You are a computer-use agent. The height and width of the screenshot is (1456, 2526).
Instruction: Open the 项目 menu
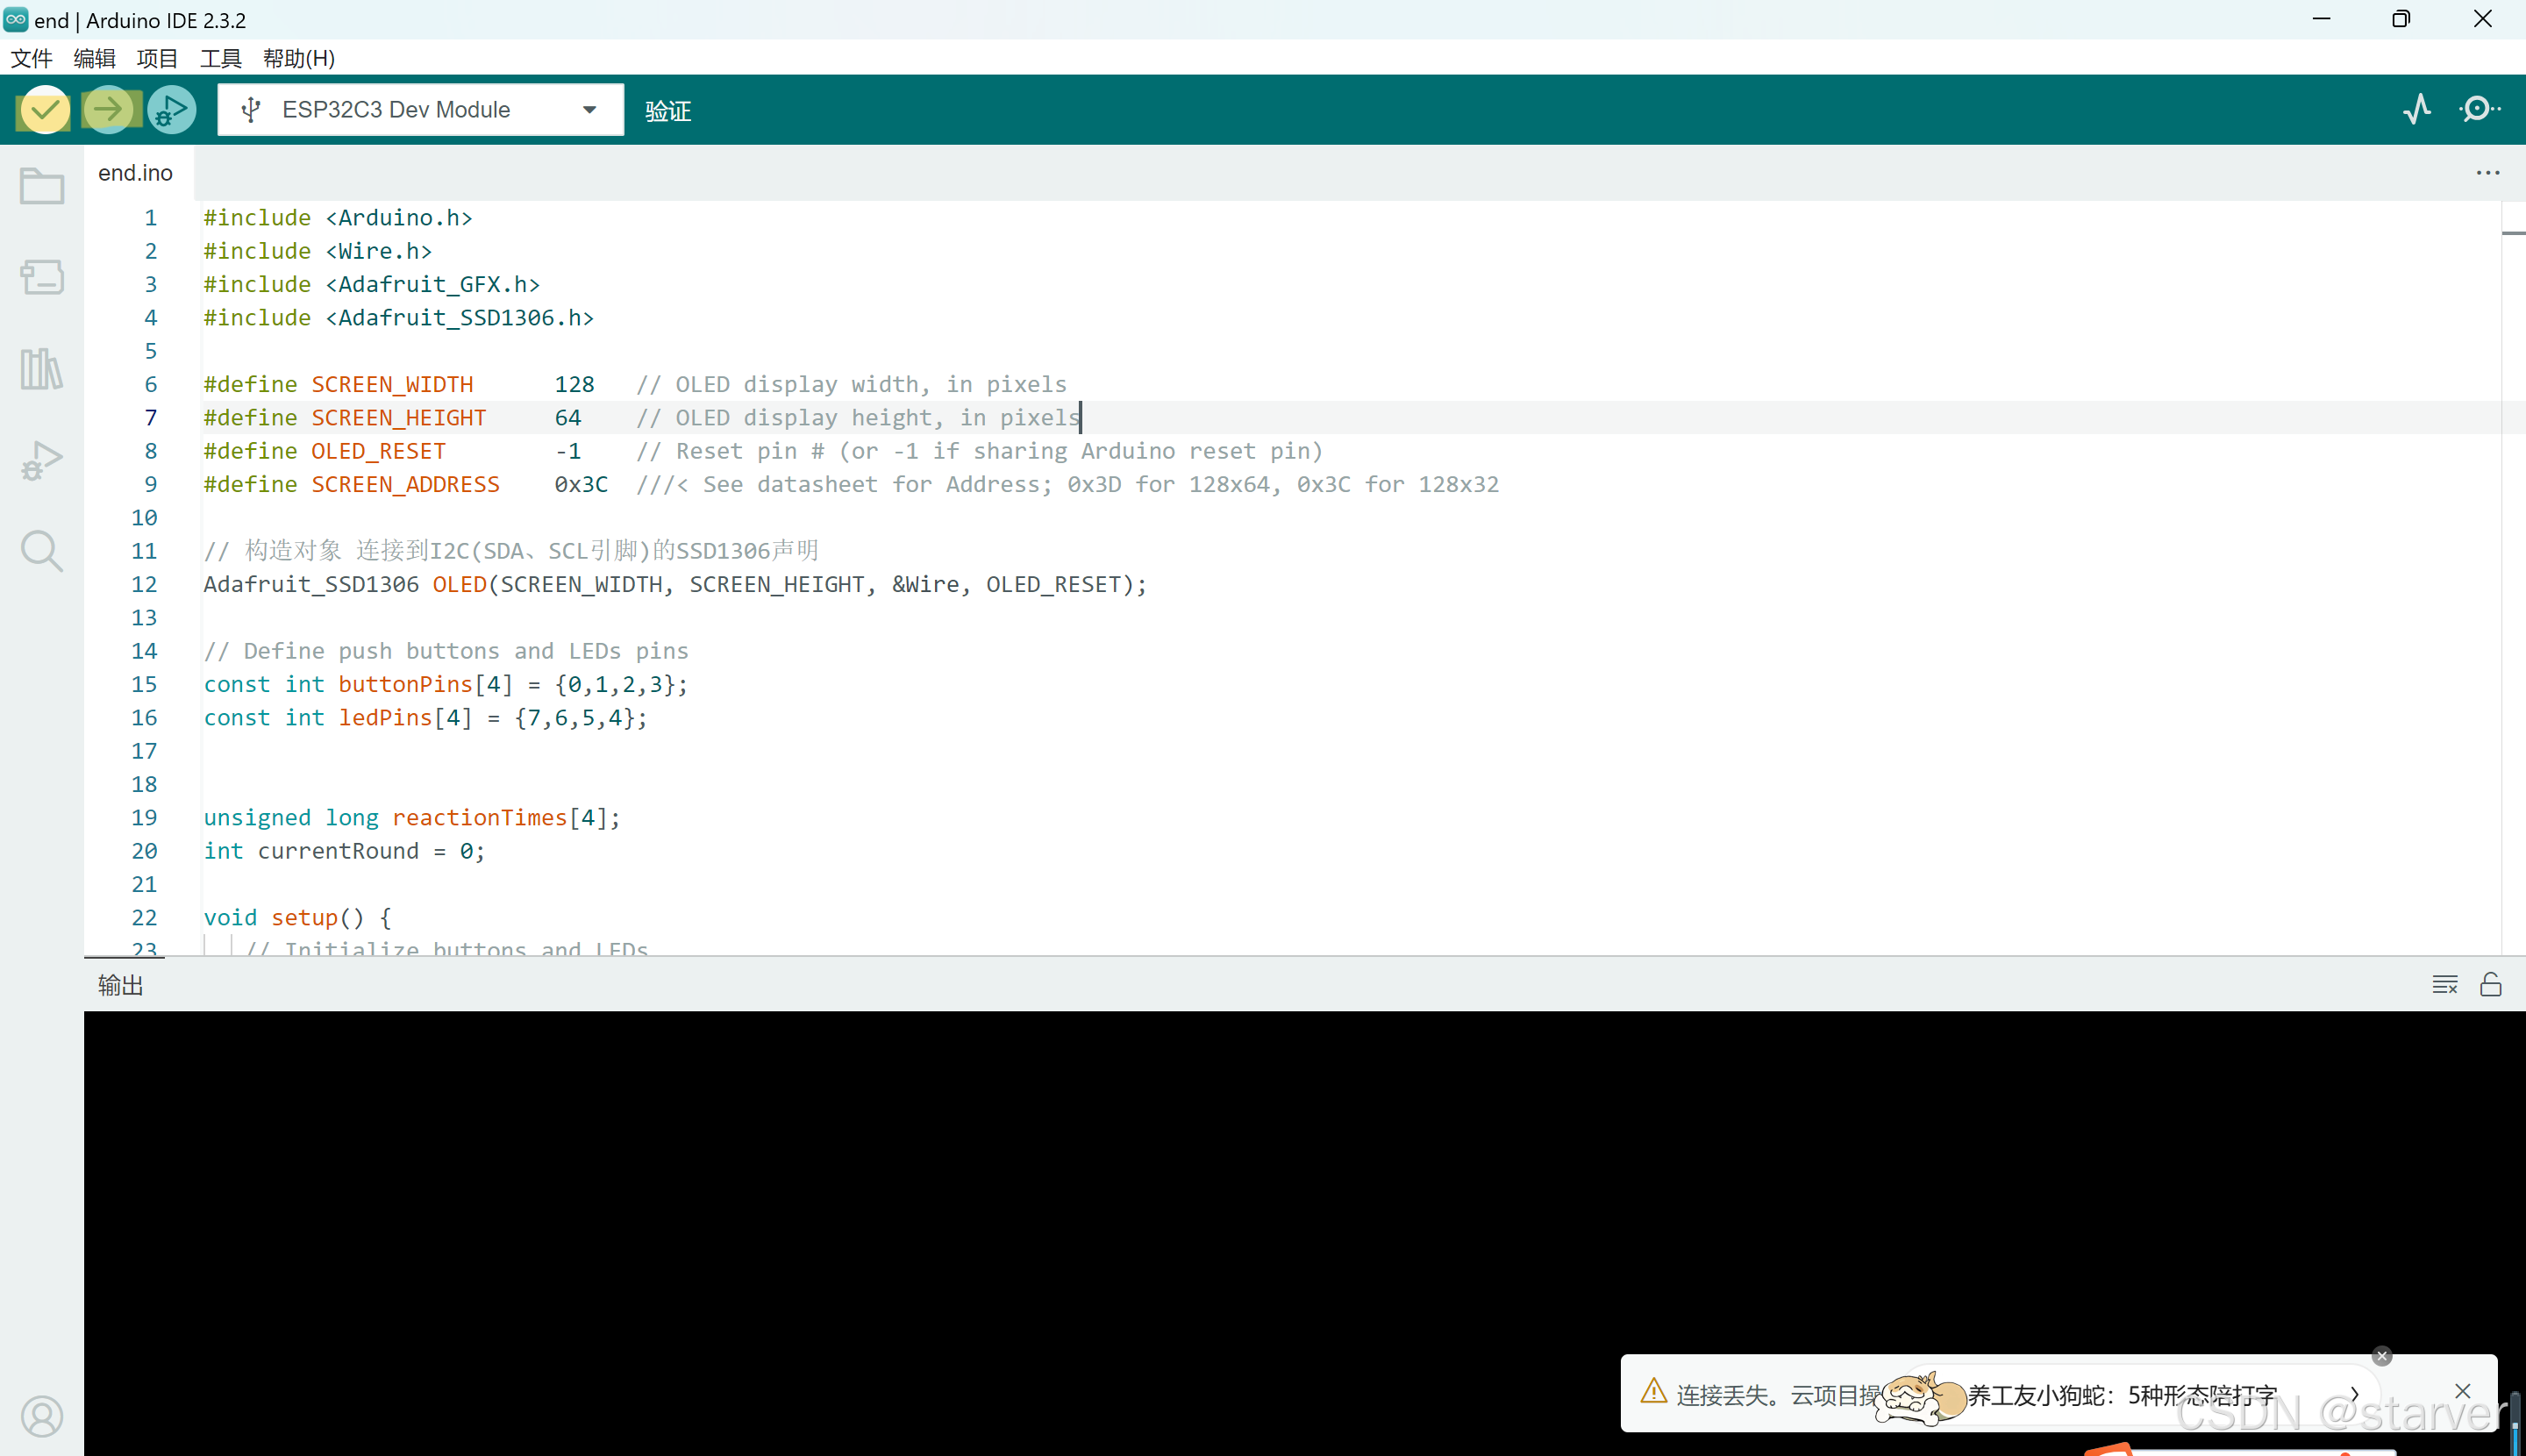click(x=157, y=58)
